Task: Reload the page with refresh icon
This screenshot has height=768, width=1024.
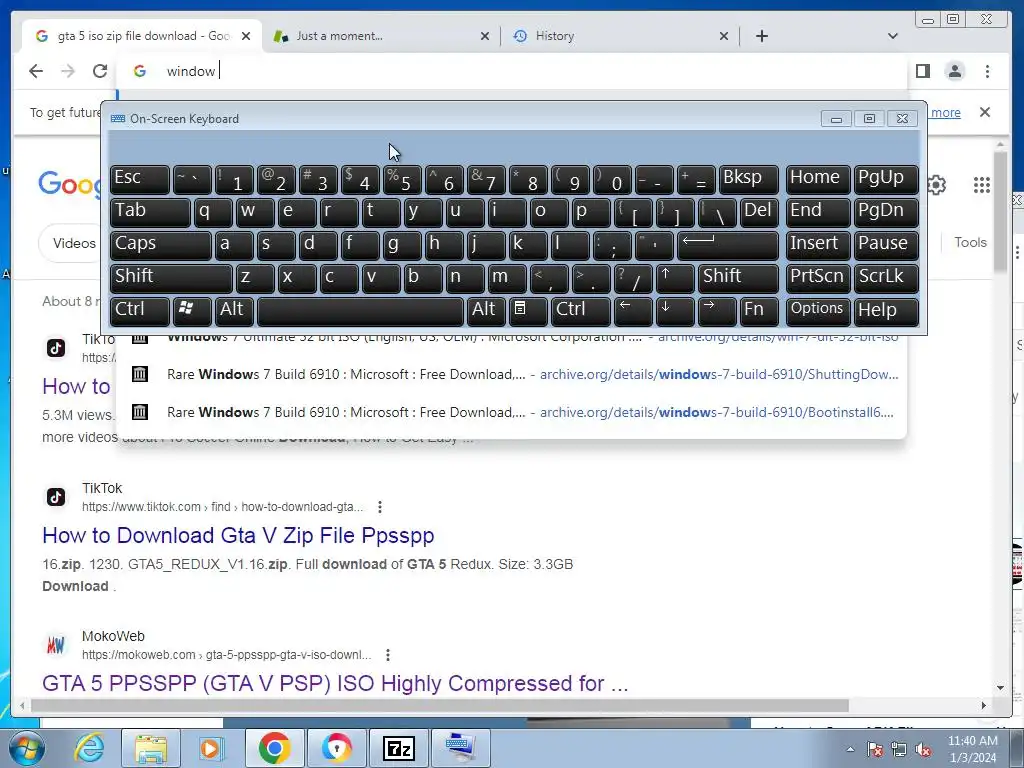Action: 99,71
